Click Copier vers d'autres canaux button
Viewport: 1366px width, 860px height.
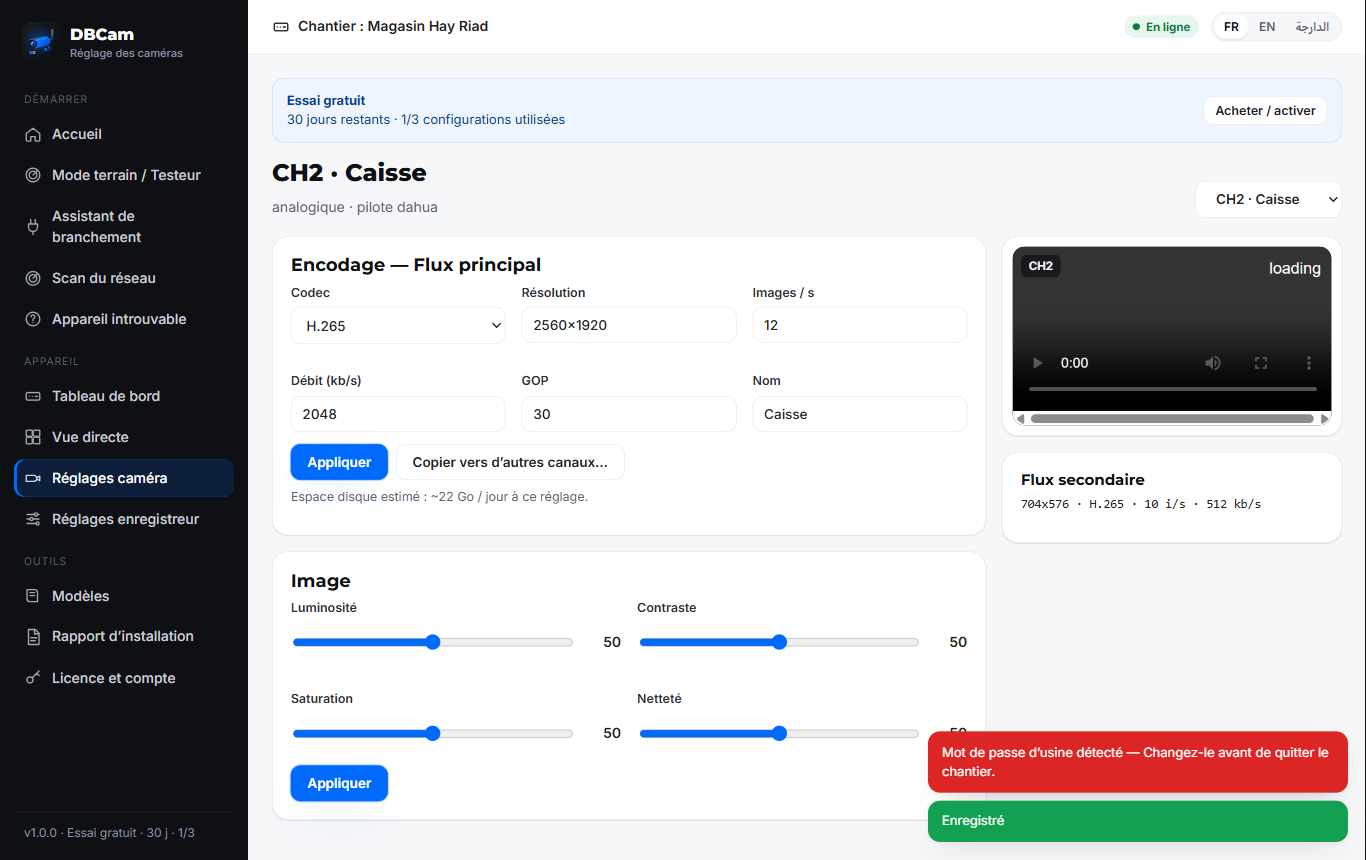click(510, 463)
